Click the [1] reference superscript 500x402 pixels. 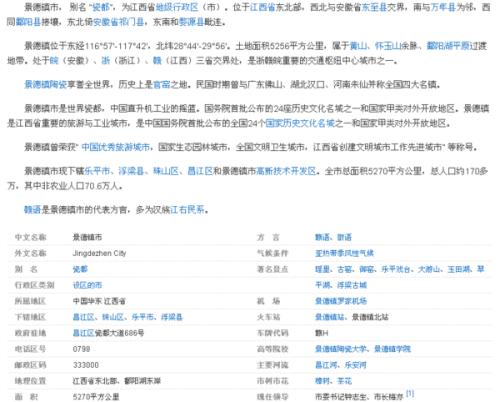click(x=410, y=394)
